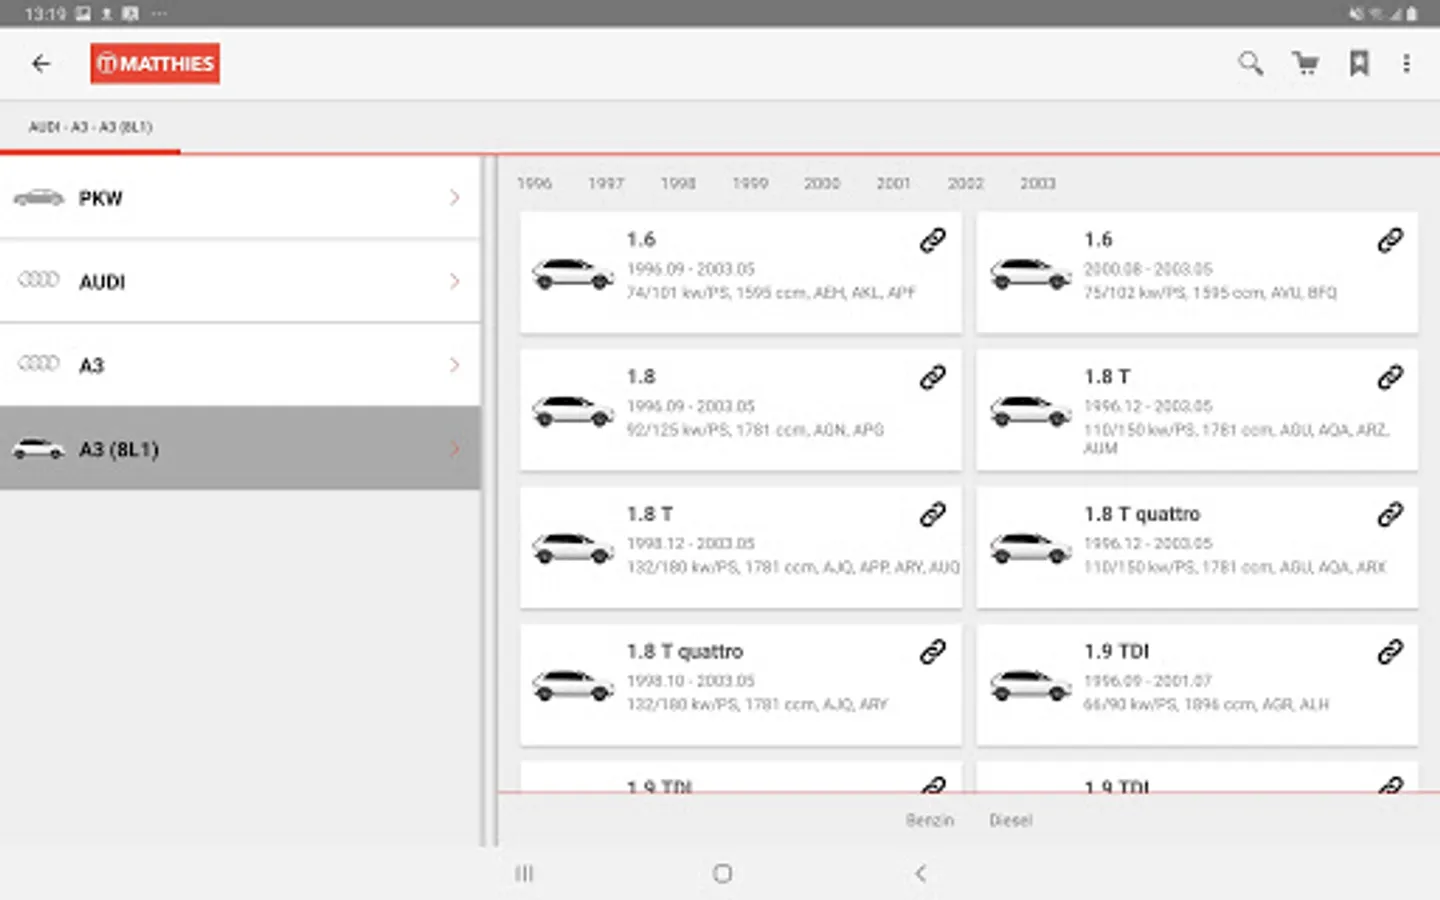Select the A3 (8L1) row
The height and width of the screenshot is (900, 1440).
[x=240, y=448]
